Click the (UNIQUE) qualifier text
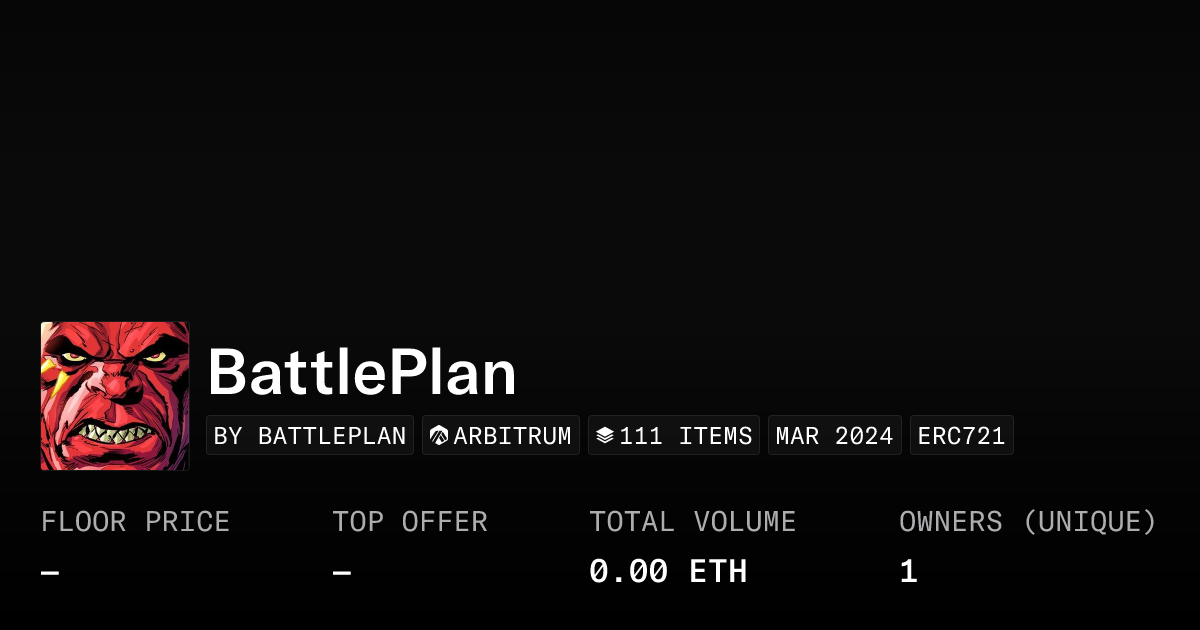The height and width of the screenshot is (630, 1200). click(1090, 522)
